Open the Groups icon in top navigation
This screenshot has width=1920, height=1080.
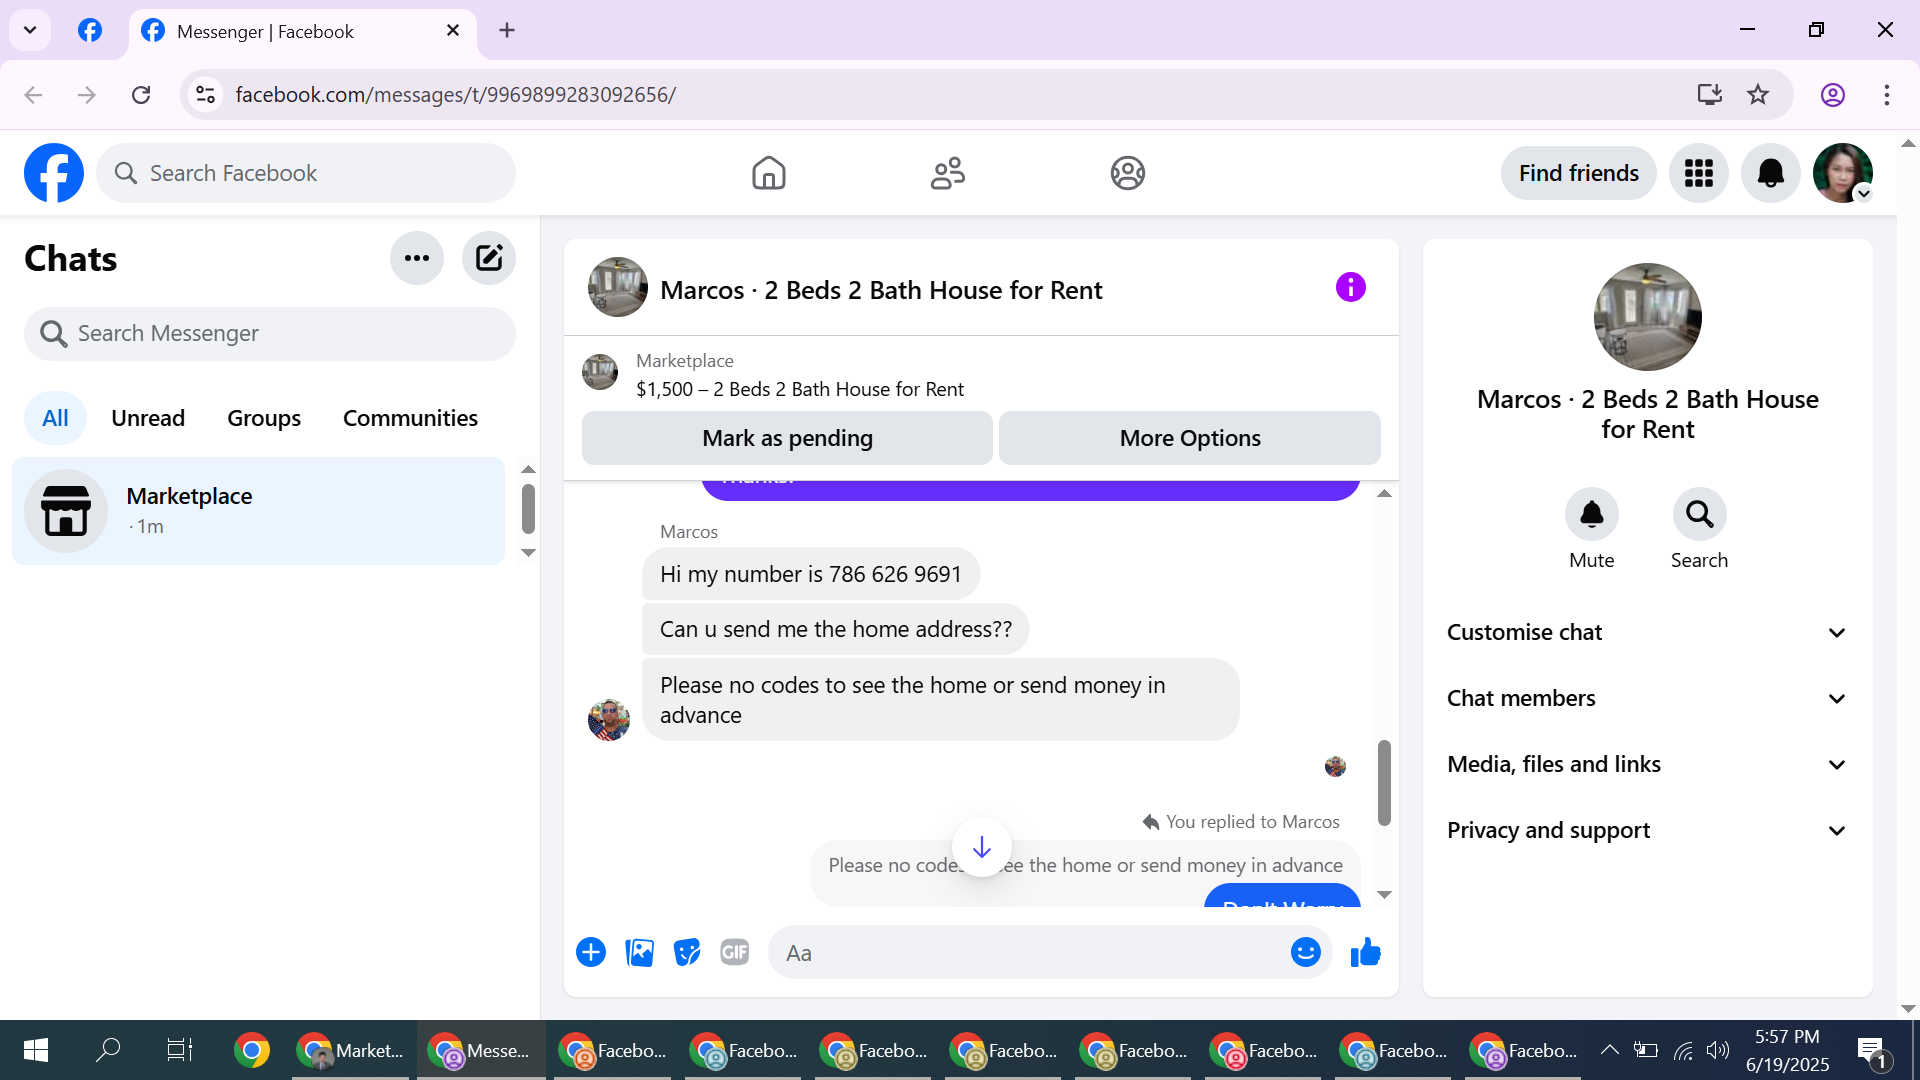click(1128, 173)
